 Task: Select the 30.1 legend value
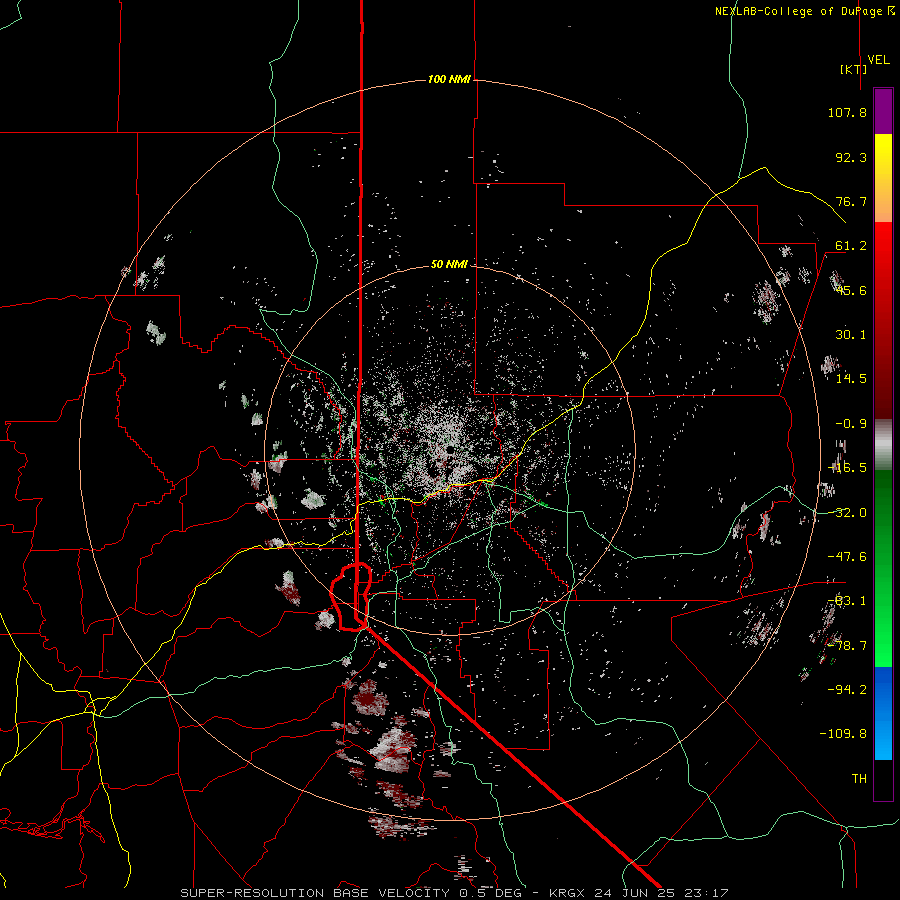(x=851, y=334)
